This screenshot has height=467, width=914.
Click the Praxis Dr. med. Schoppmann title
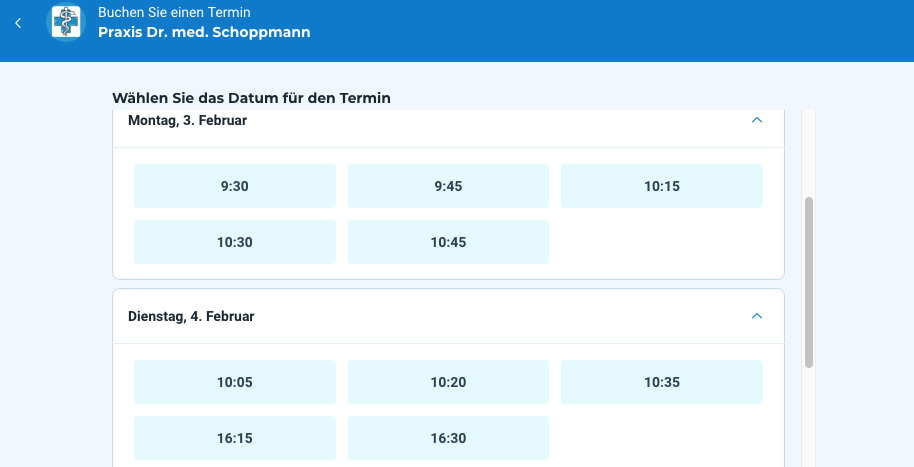tap(204, 32)
